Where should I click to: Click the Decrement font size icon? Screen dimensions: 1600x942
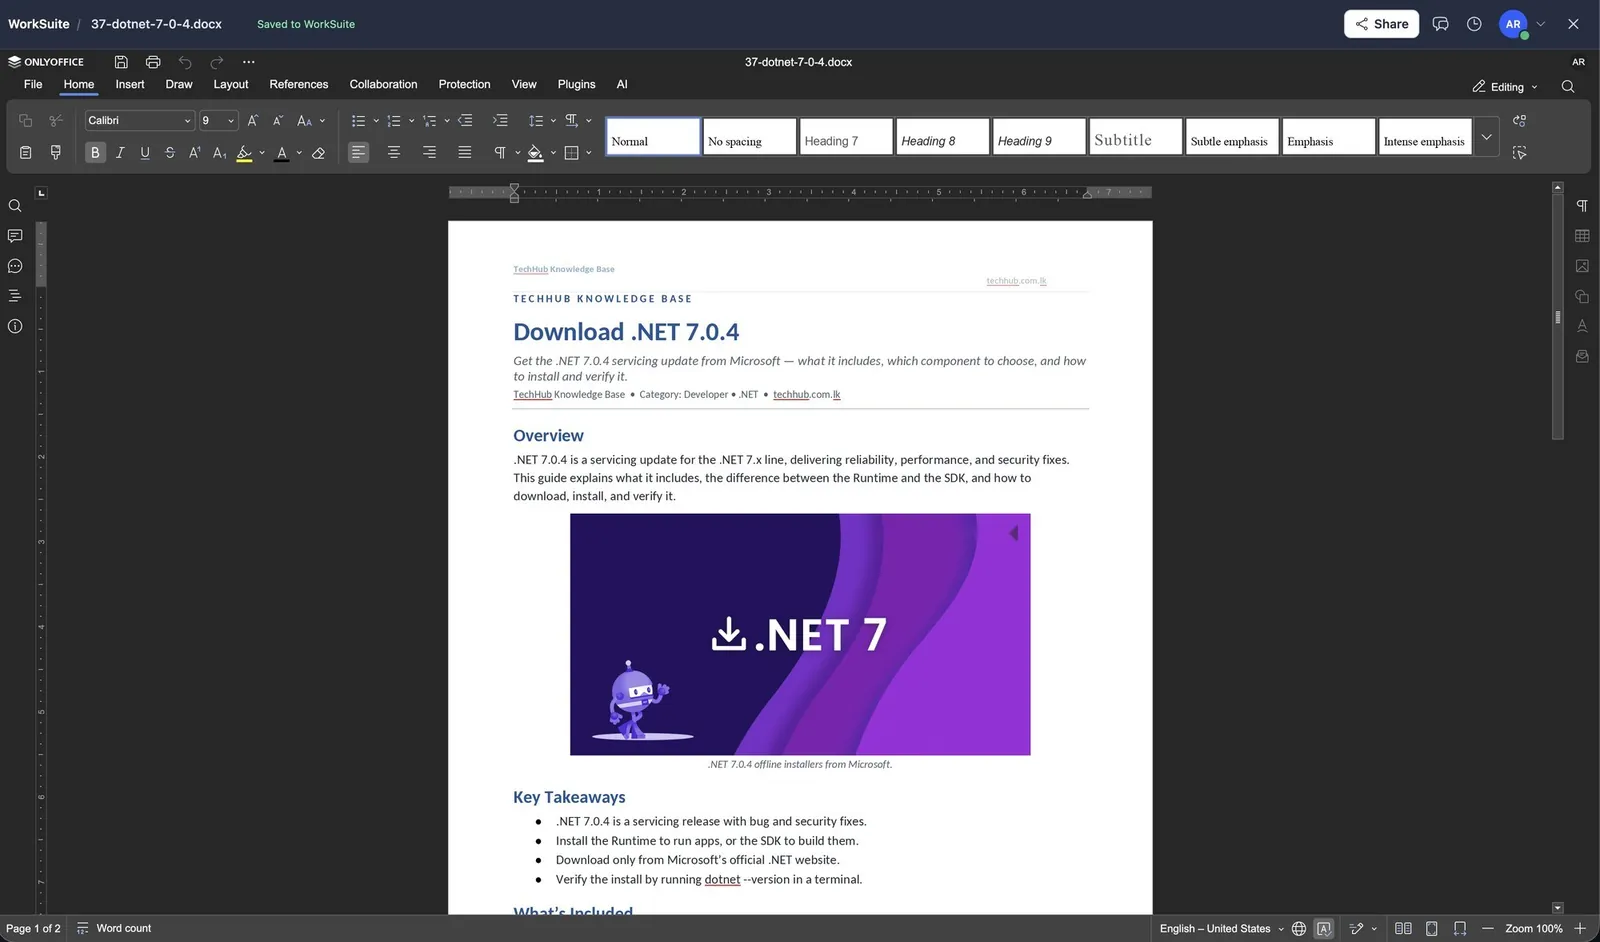pos(278,121)
